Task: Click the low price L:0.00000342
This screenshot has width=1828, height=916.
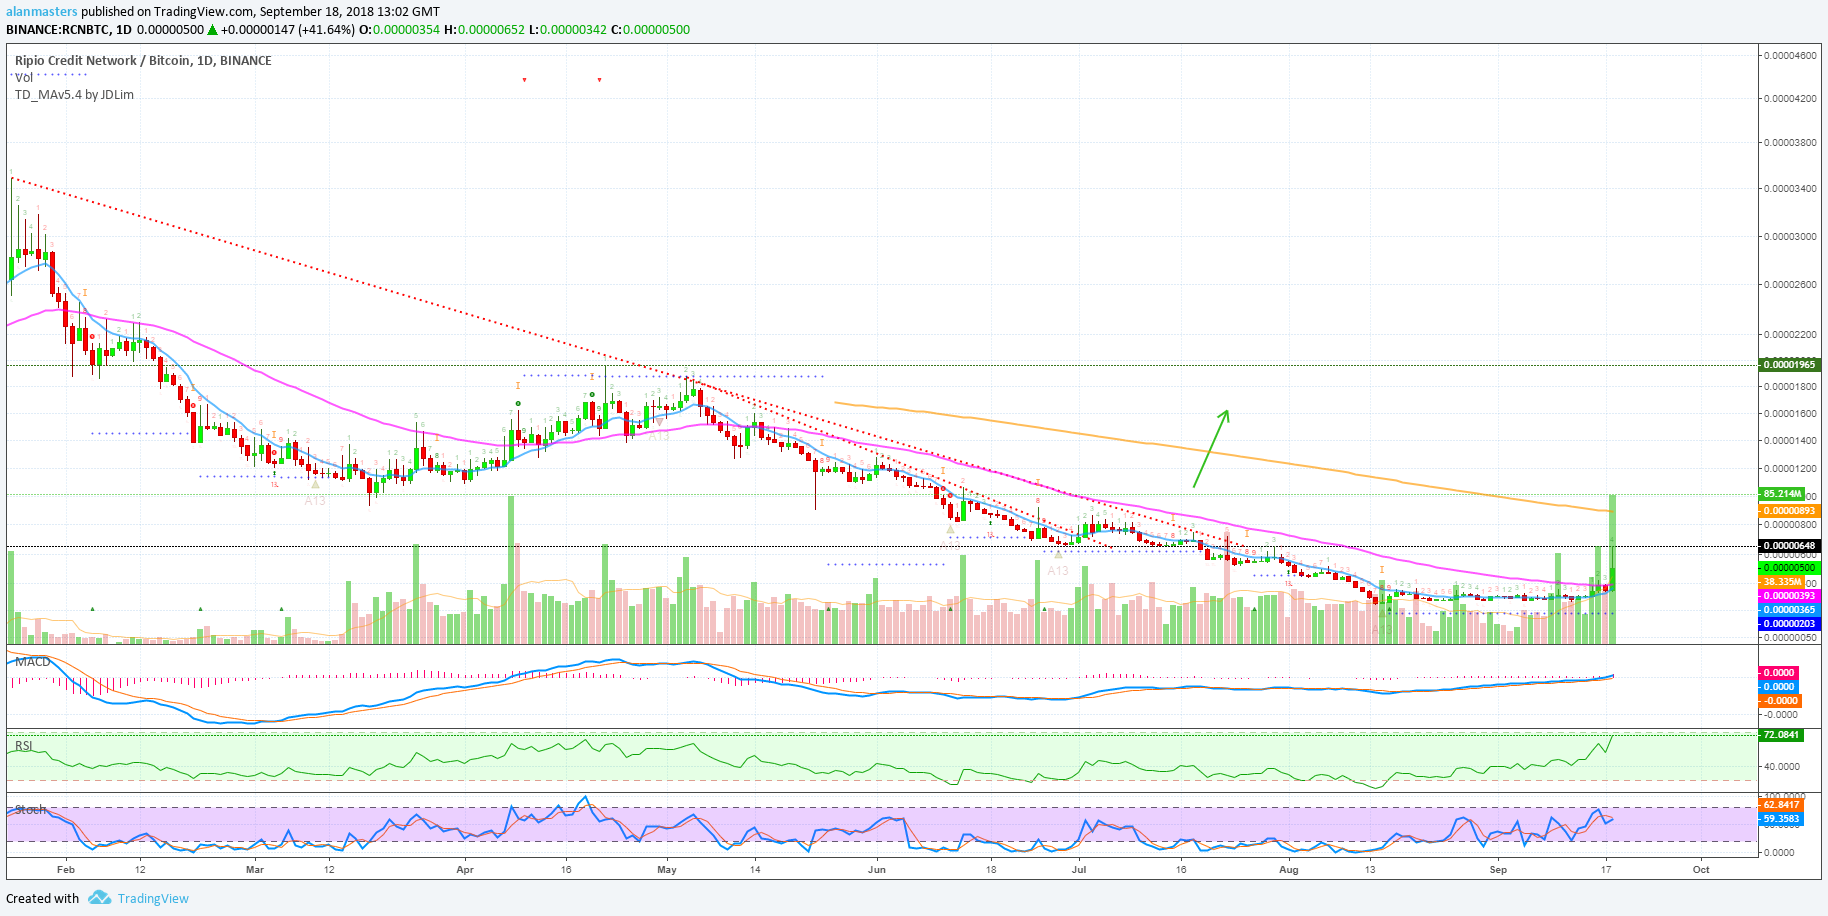Action: (x=567, y=30)
